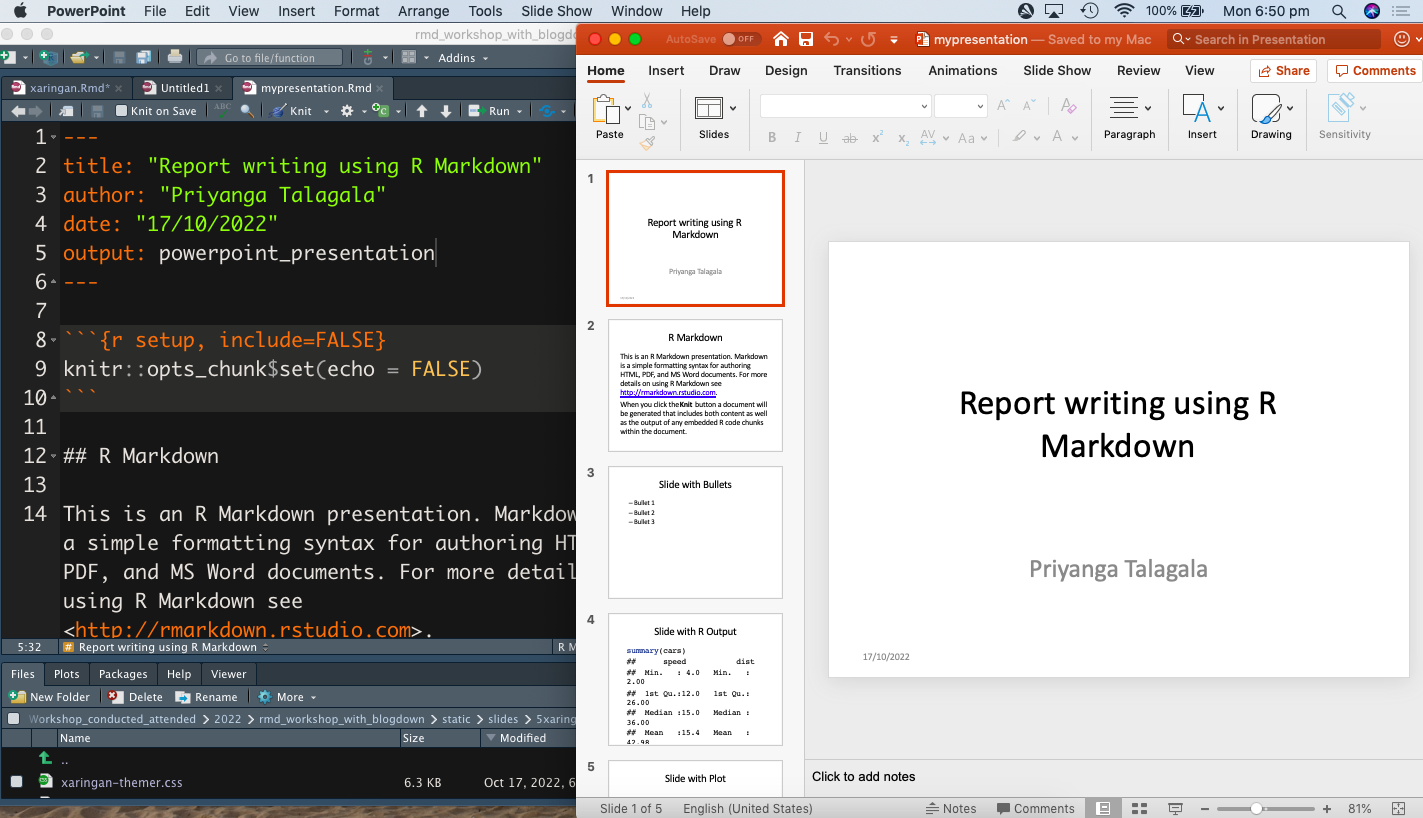This screenshot has width=1423, height=818.
Task: Click the Search in Presentation field
Action: [1273, 39]
